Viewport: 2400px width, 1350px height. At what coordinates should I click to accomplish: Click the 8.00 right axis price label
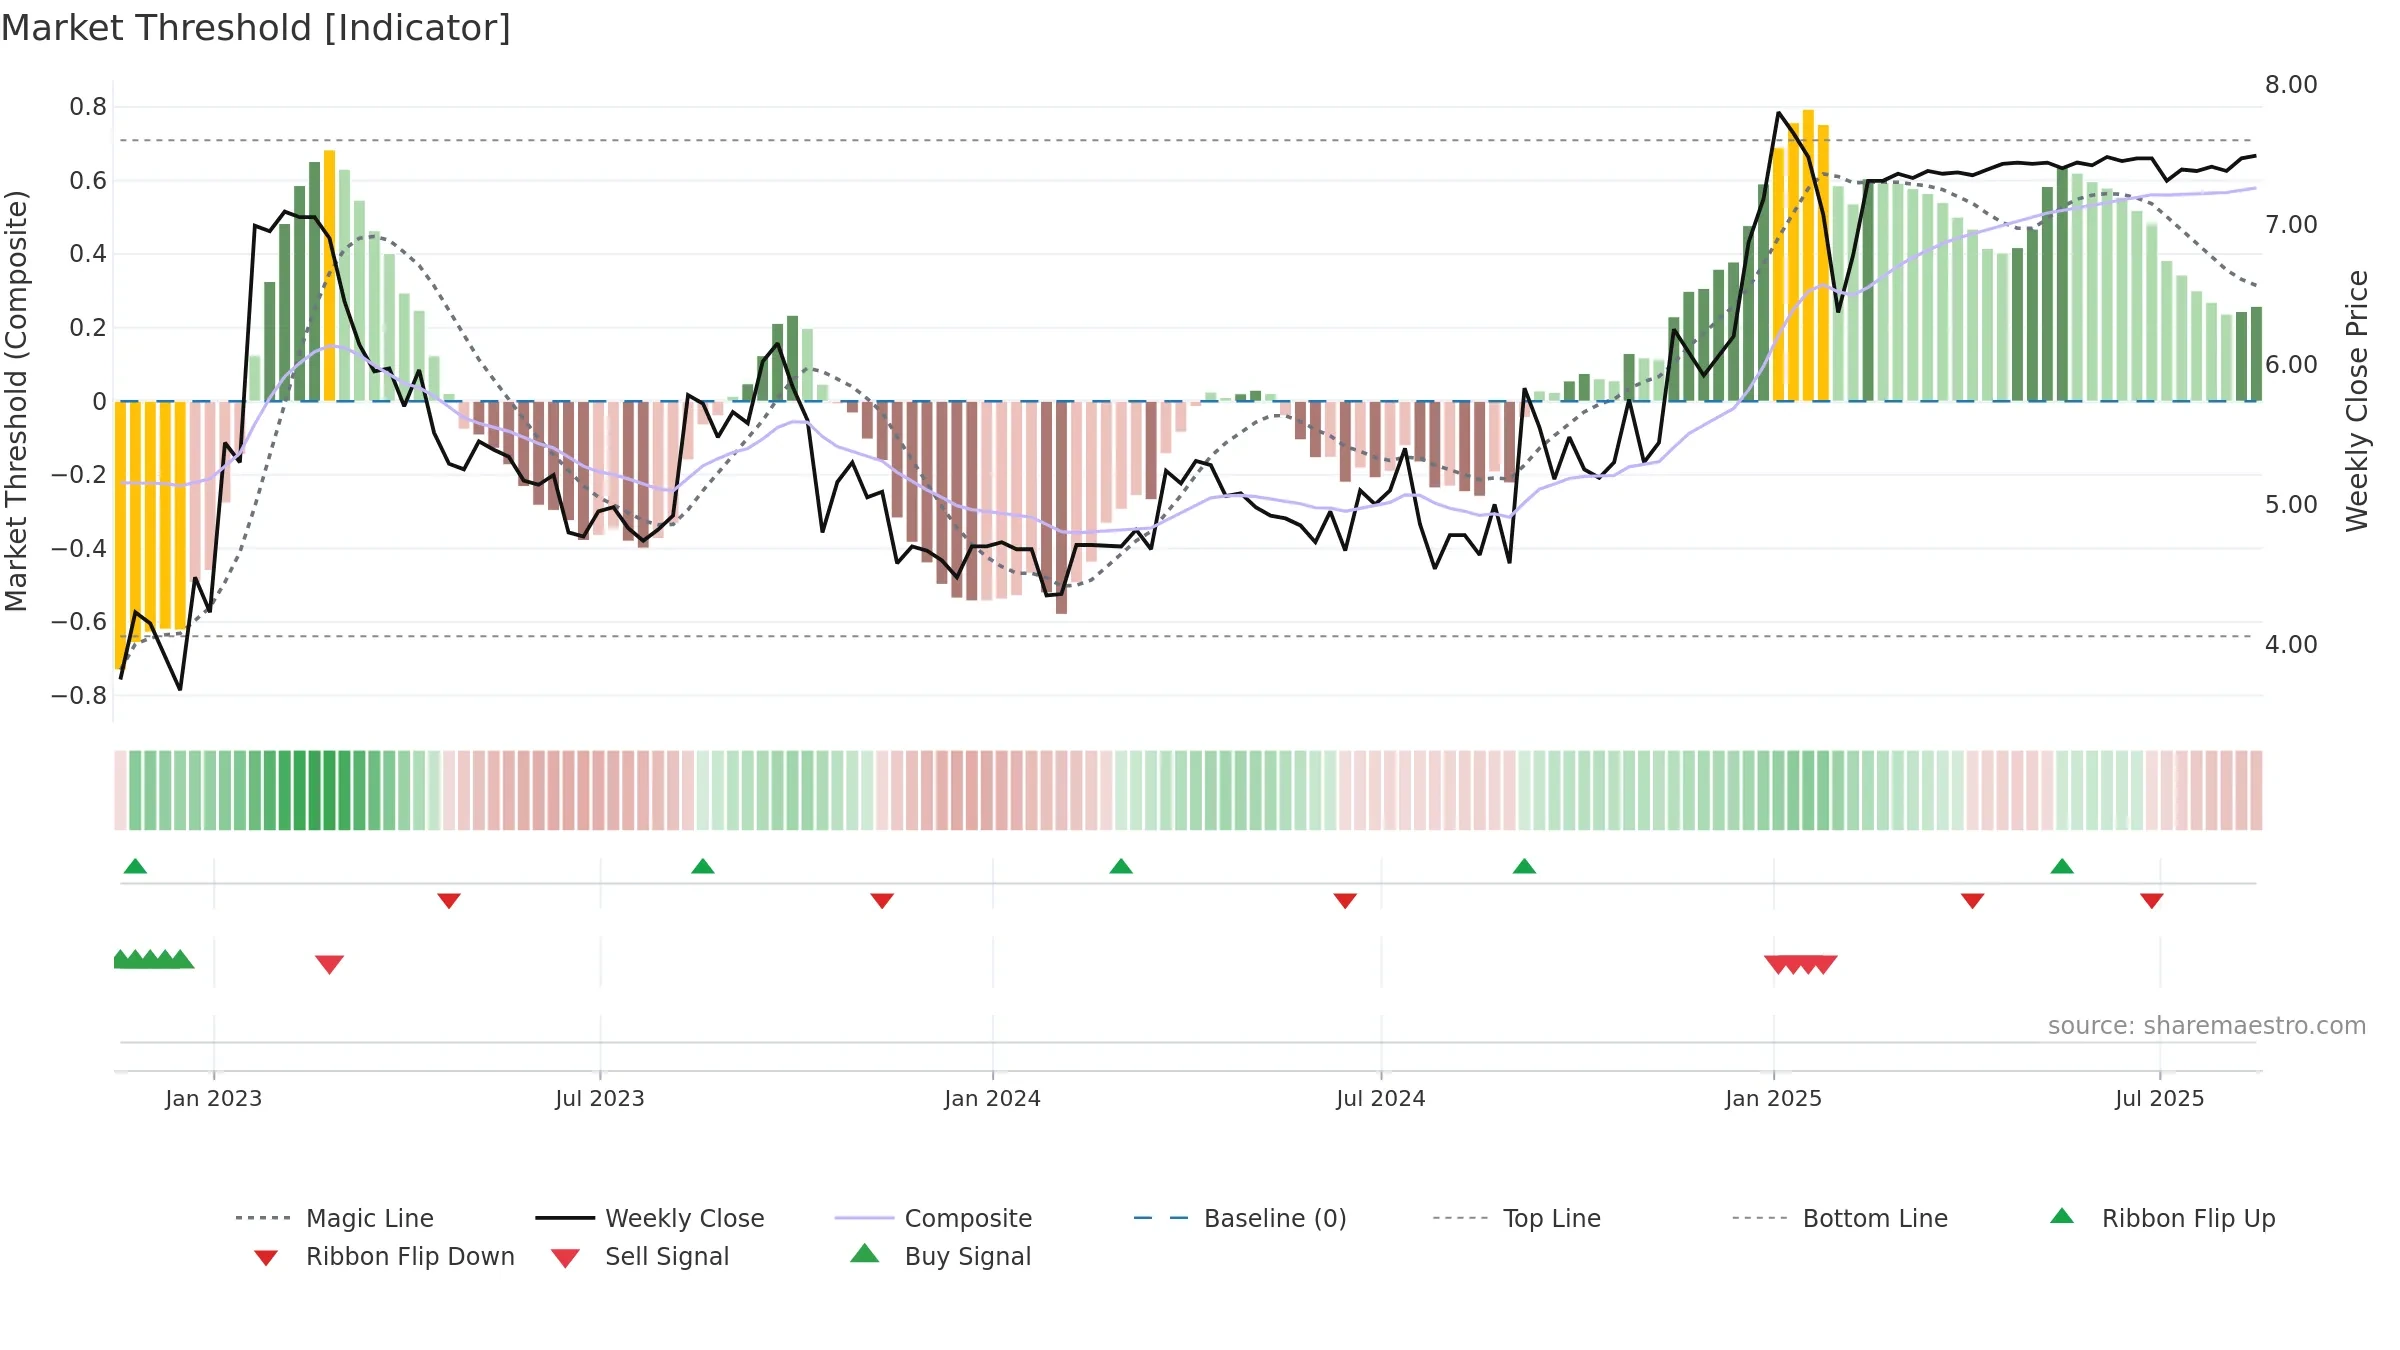(x=2291, y=84)
